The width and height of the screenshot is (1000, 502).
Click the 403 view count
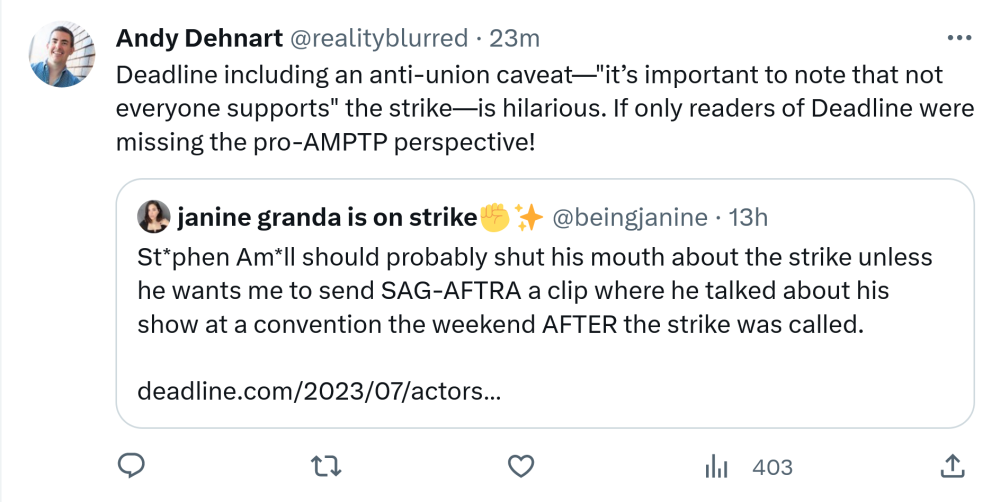(x=771, y=467)
